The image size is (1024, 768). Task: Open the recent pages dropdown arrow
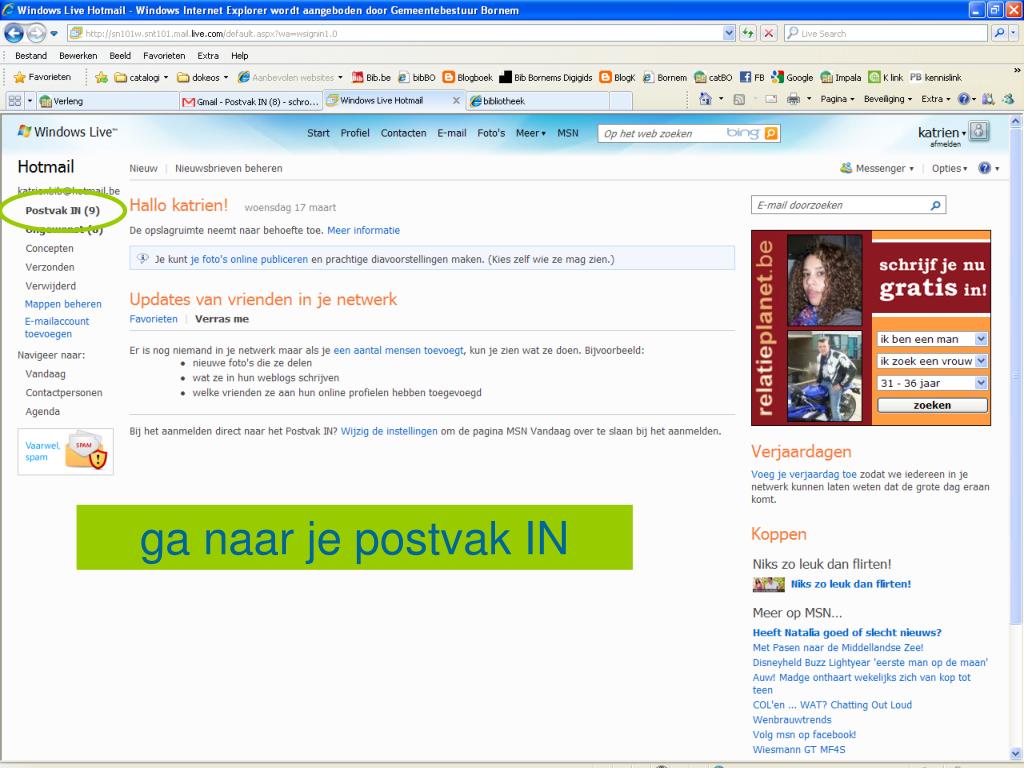(54, 33)
